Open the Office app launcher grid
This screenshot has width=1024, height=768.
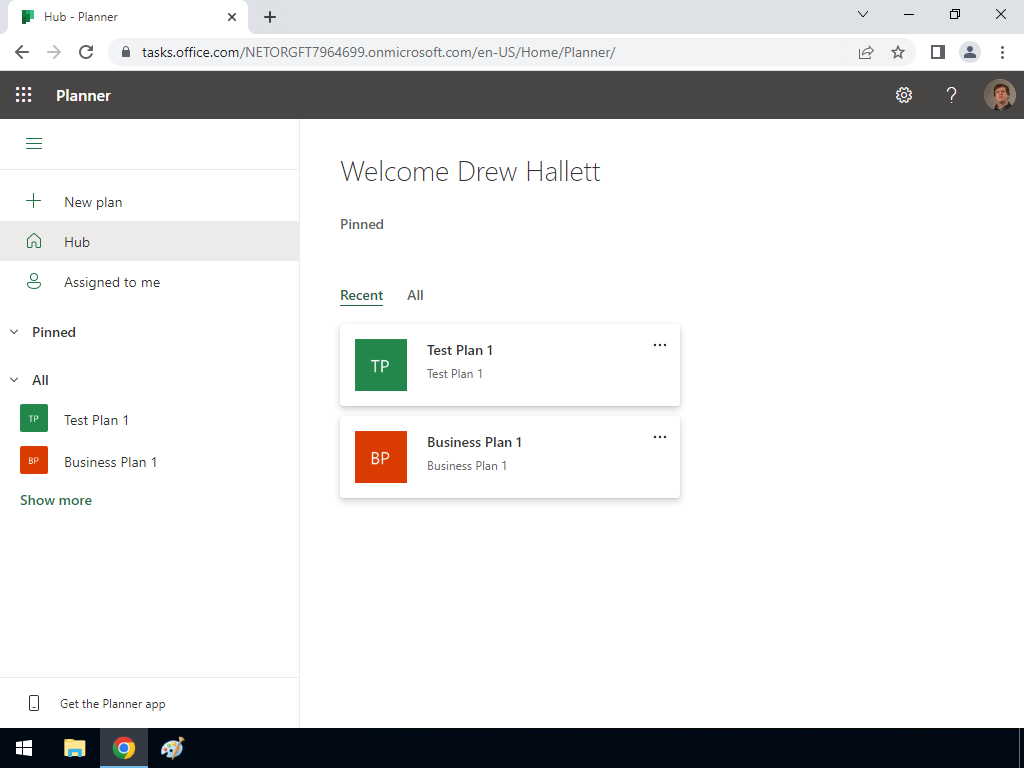pyautogui.click(x=24, y=95)
